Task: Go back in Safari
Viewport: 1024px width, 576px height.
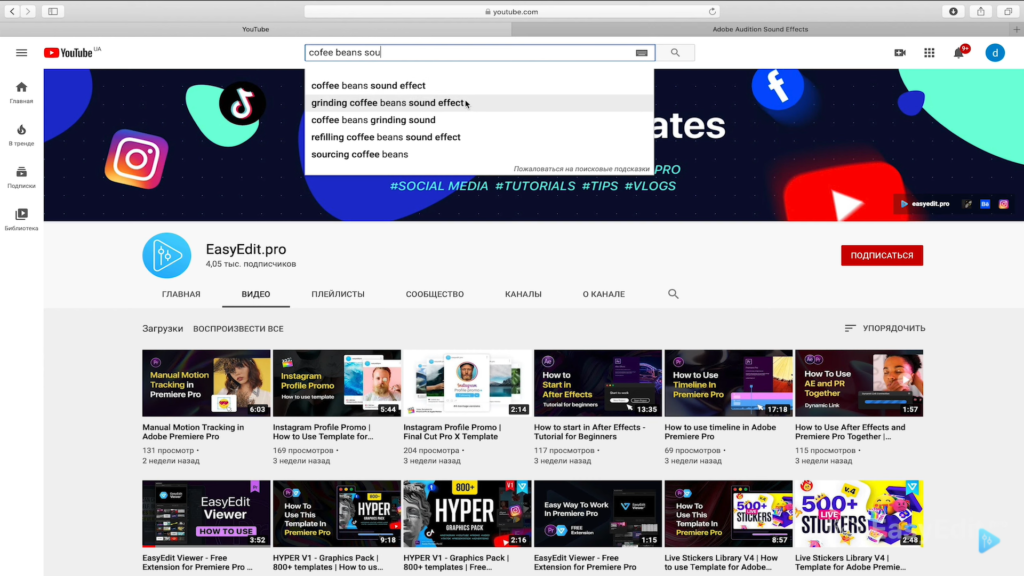Action: [x=12, y=11]
